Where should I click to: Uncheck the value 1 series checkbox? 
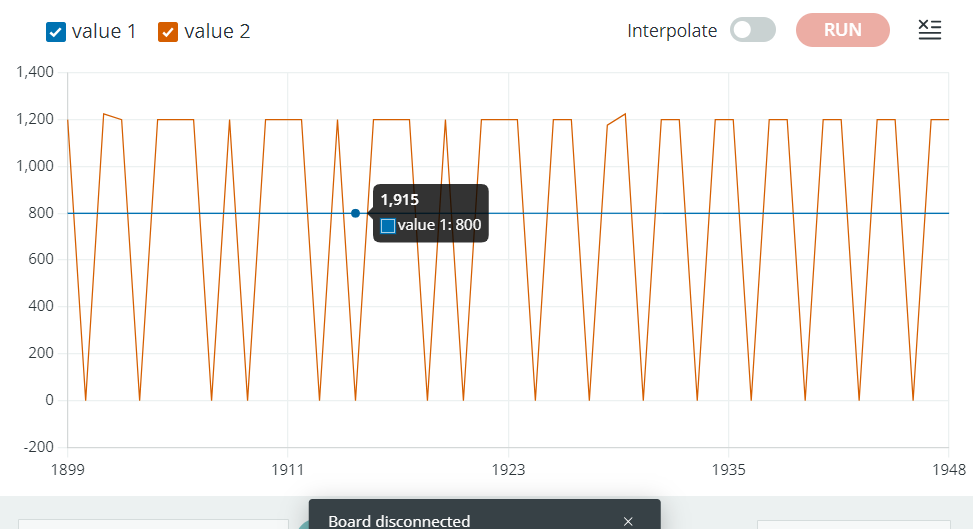coord(56,32)
